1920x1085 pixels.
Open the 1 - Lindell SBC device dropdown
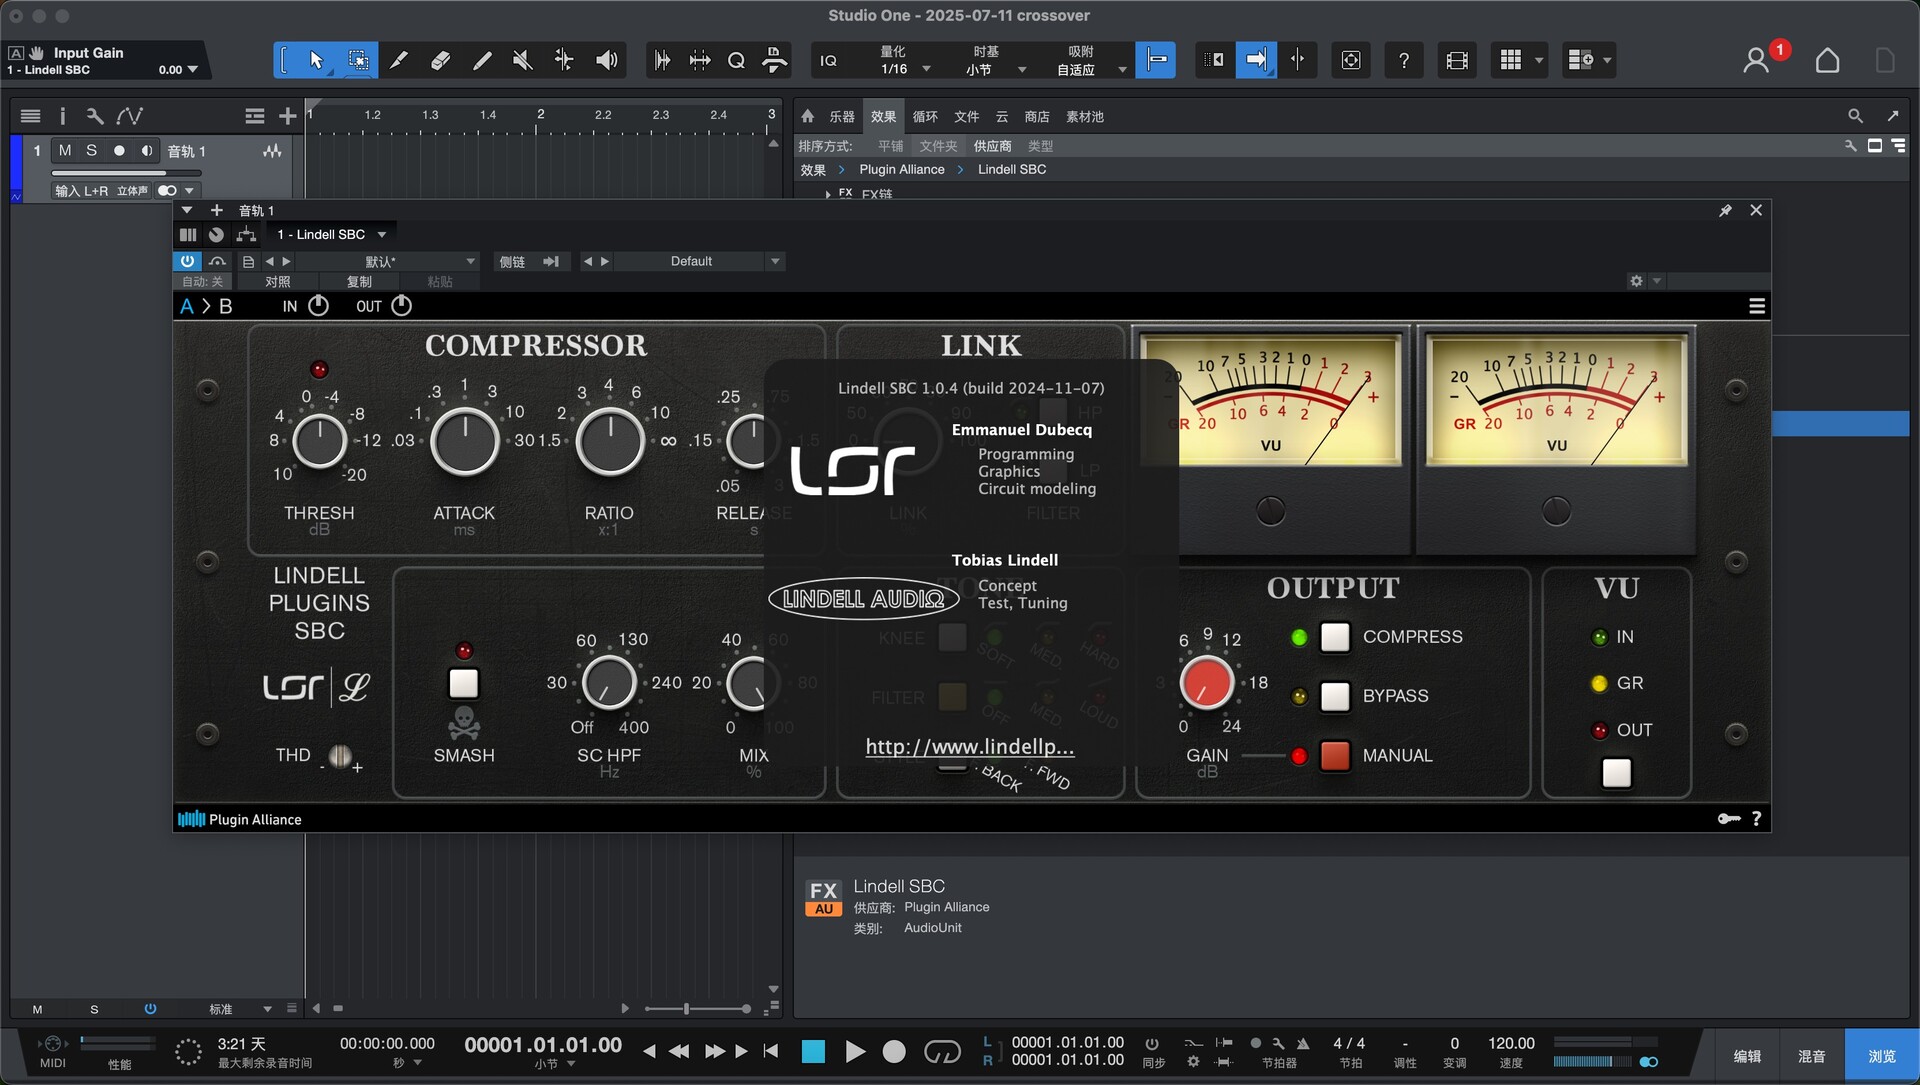[331, 235]
